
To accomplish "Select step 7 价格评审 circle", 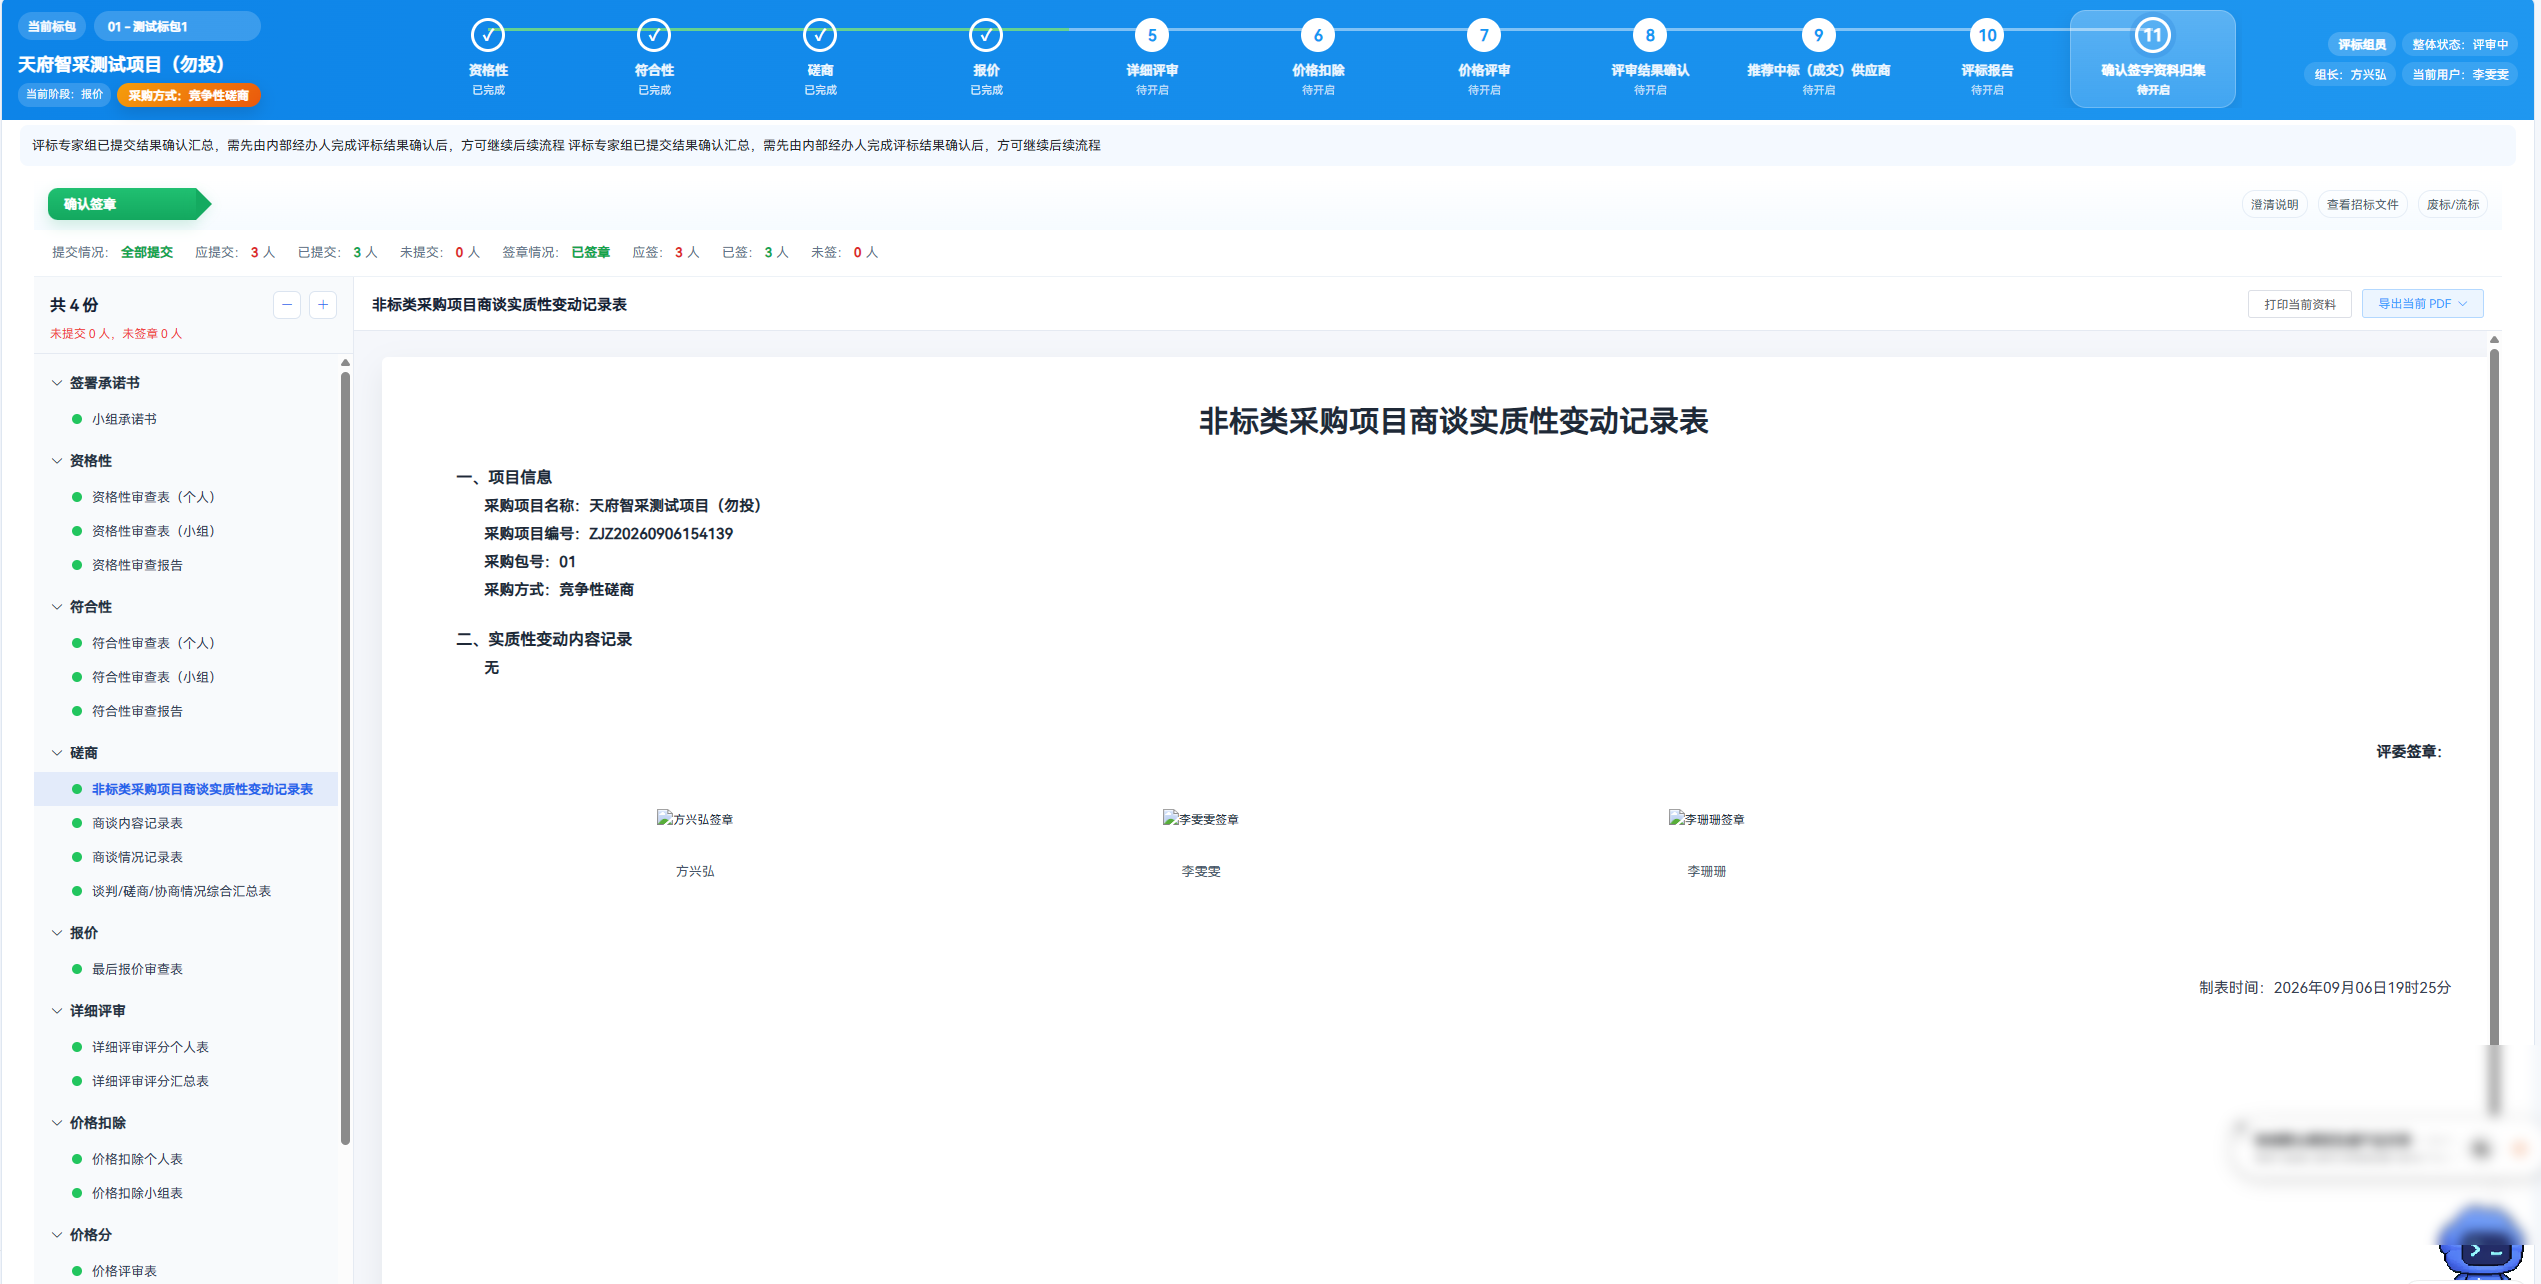I will (1484, 36).
